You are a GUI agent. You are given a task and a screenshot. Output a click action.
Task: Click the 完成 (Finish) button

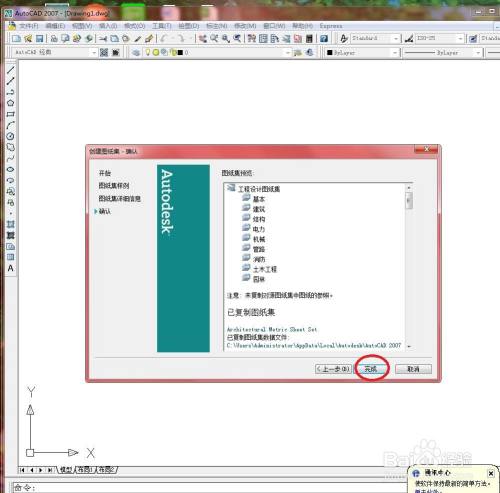click(x=371, y=369)
